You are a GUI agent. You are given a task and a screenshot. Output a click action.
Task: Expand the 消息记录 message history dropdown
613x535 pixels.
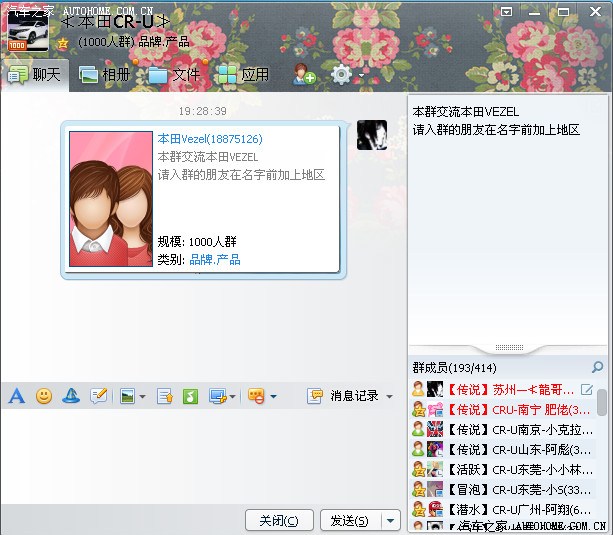[389, 396]
